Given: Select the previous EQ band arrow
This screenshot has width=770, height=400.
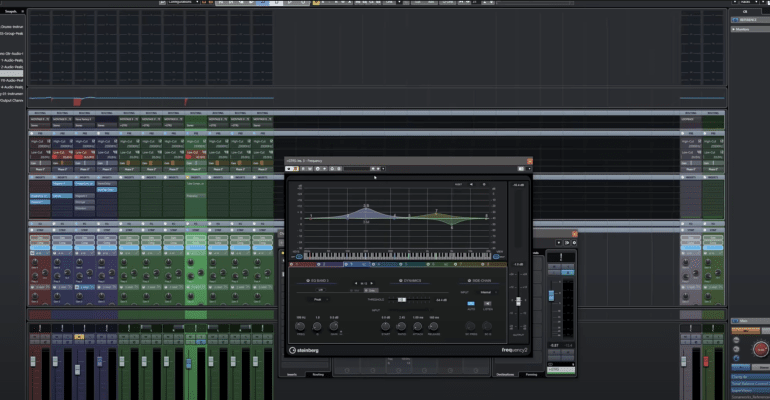Looking at the screenshot, I should pos(357,283).
